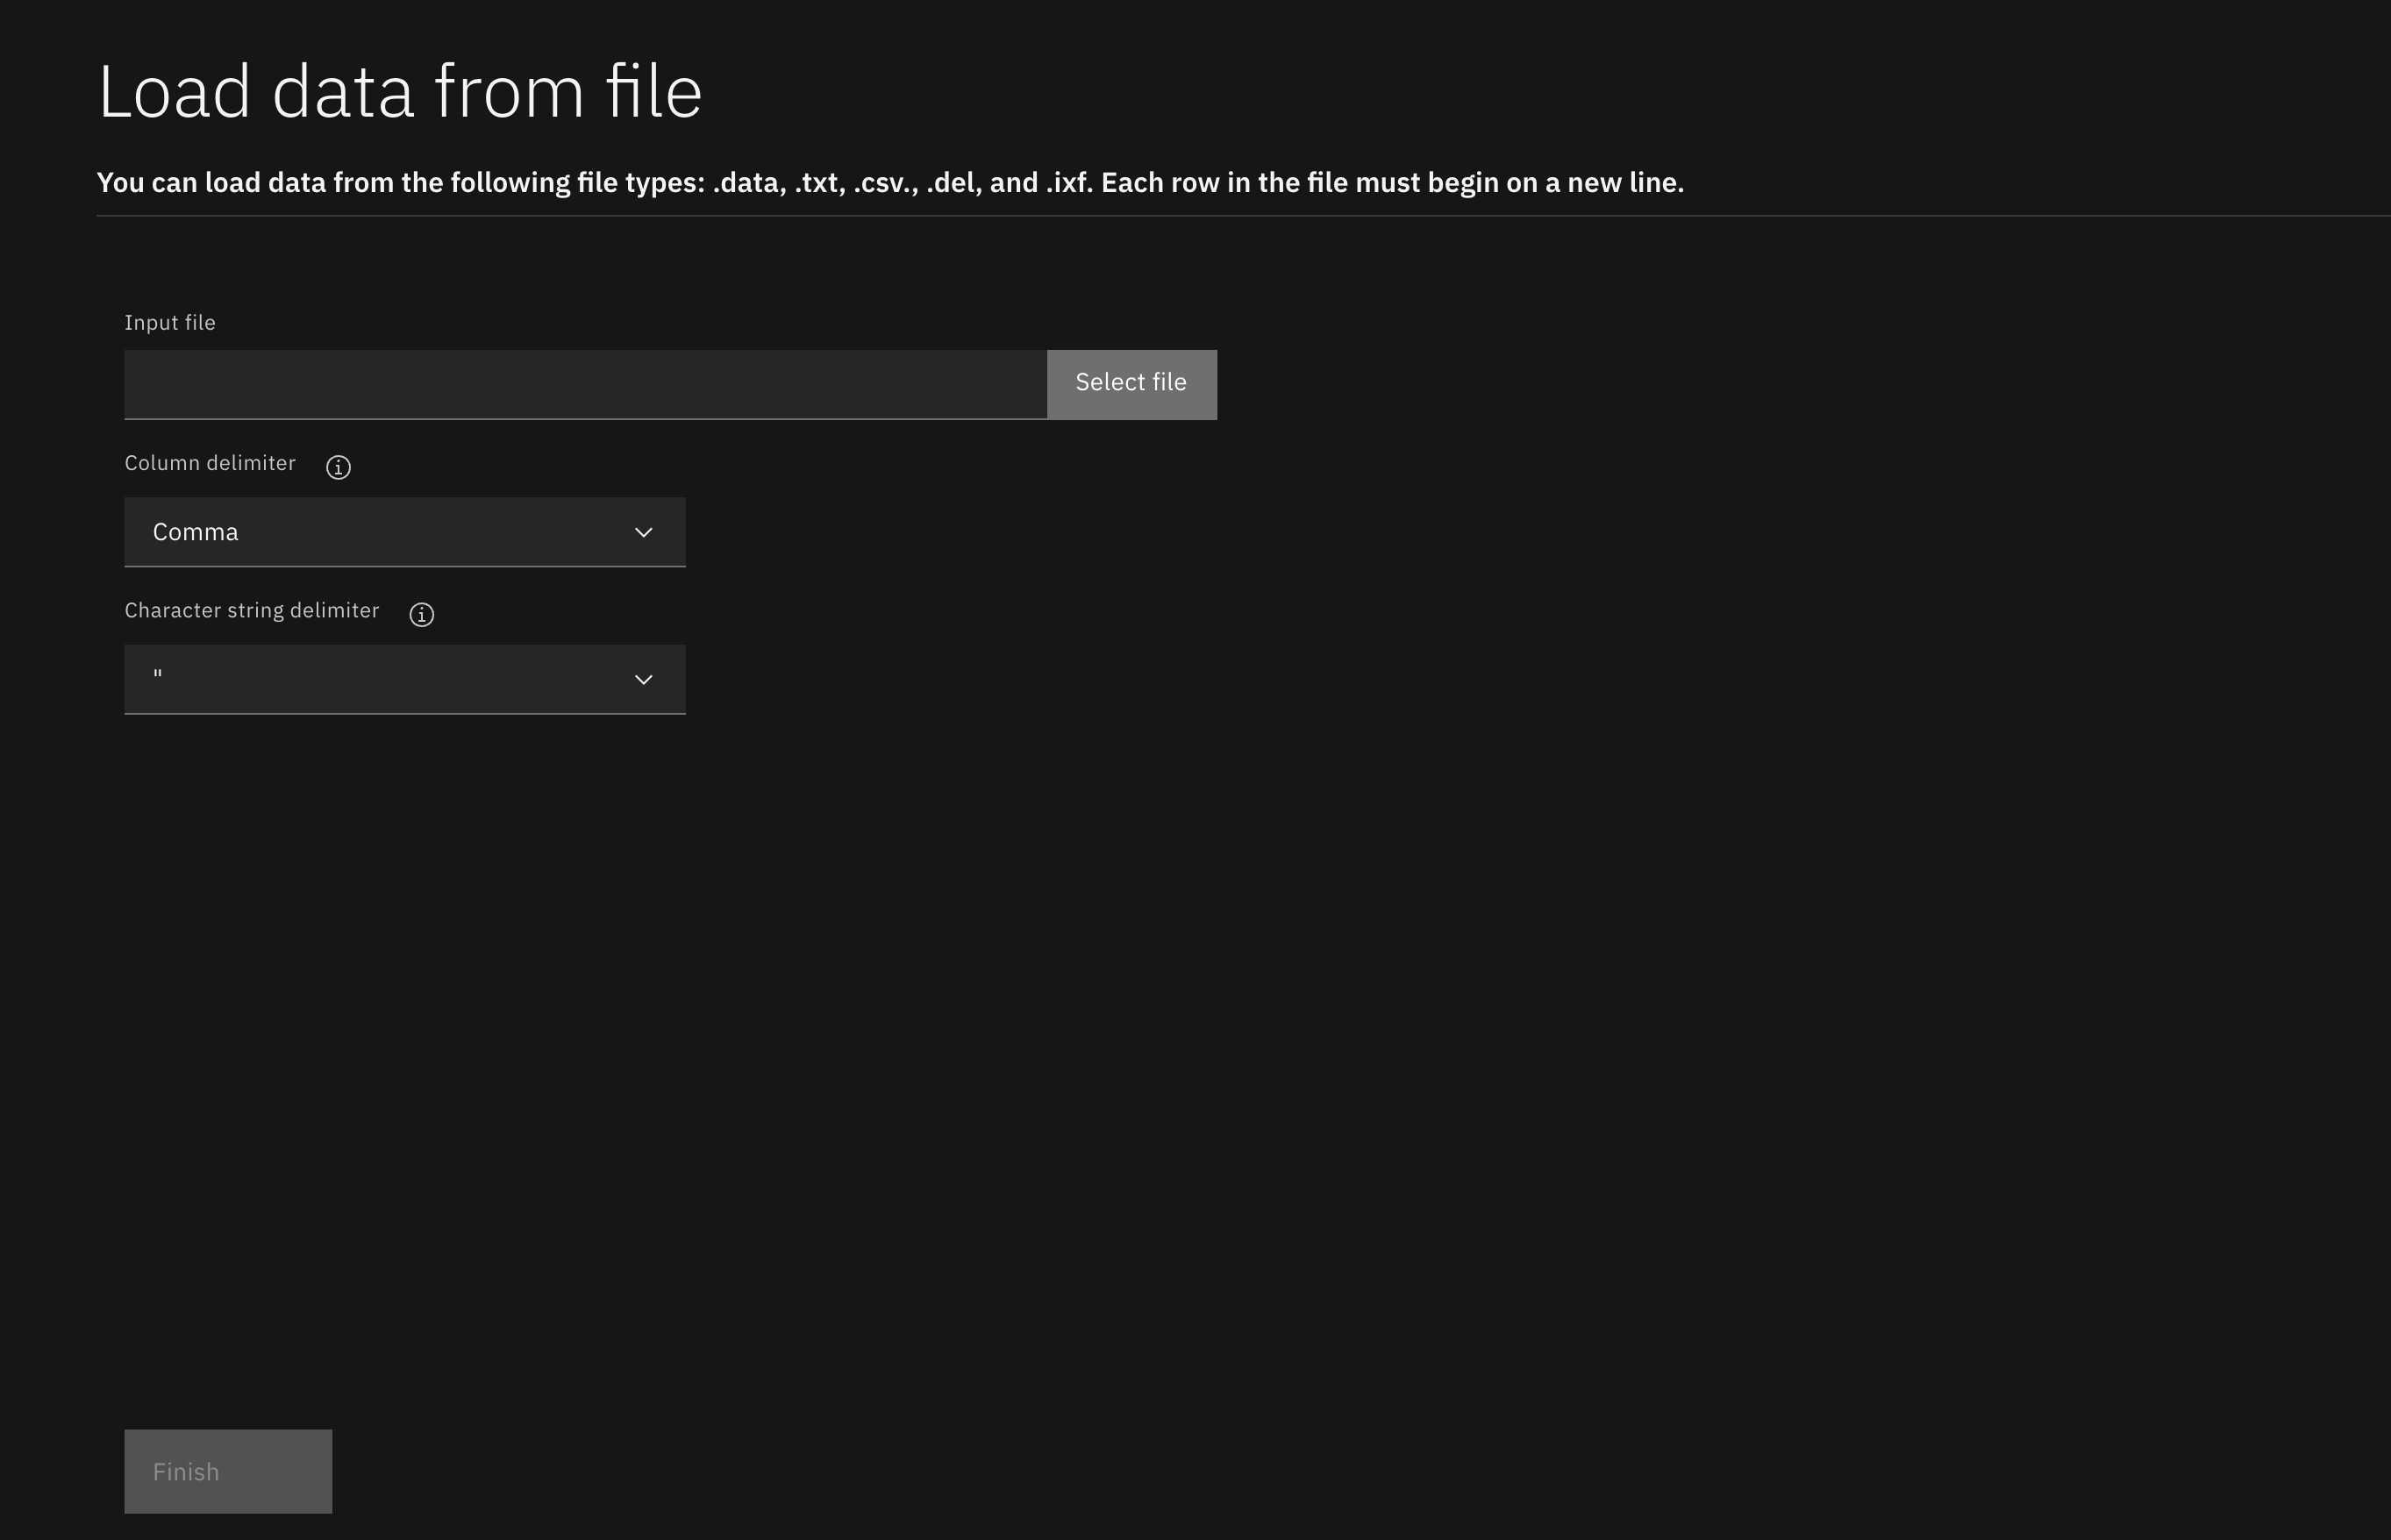Open the Comma column delimiter dropdown
The height and width of the screenshot is (1540, 2391).
(405, 532)
